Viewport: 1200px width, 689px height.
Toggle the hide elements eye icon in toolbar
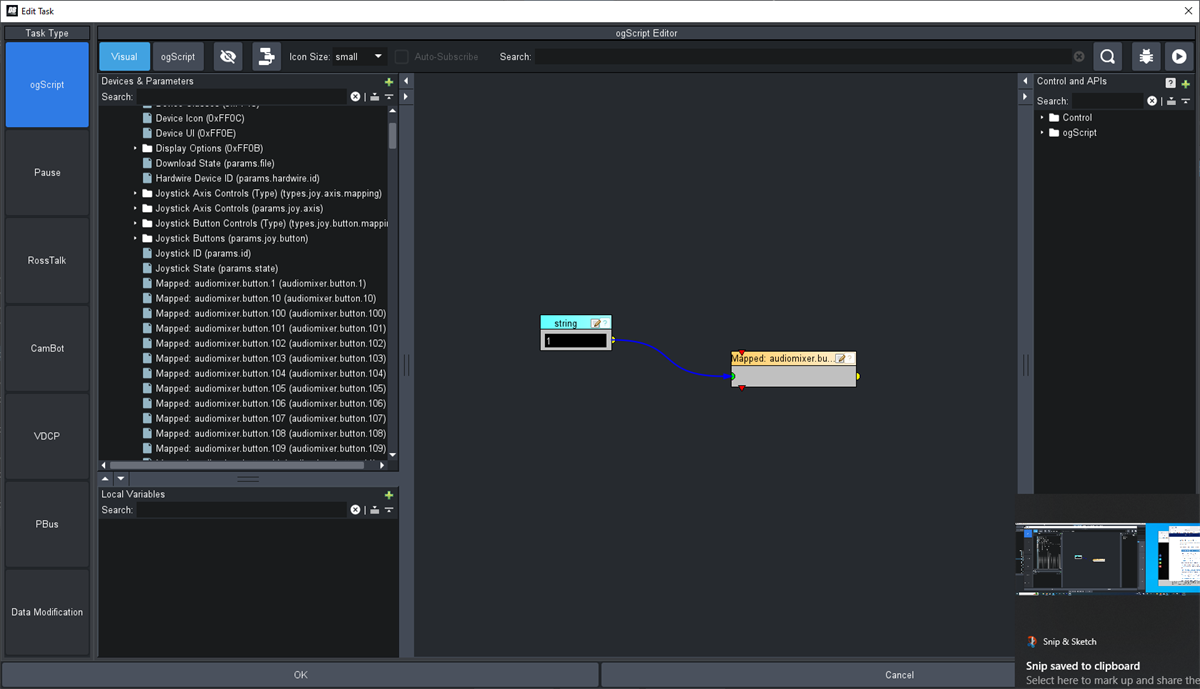pyautogui.click(x=228, y=57)
